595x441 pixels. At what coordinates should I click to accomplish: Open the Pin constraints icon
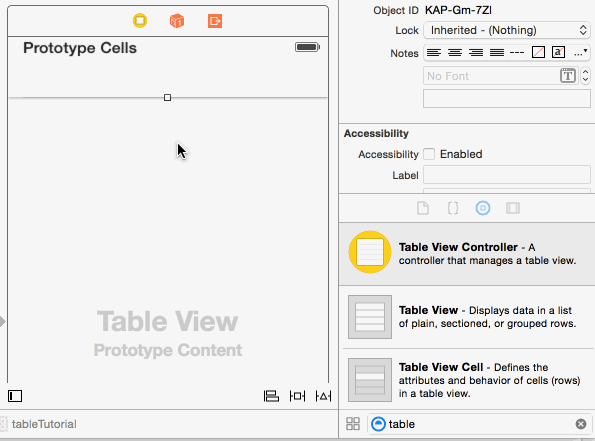pyautogui.click(x=297, y=396)
